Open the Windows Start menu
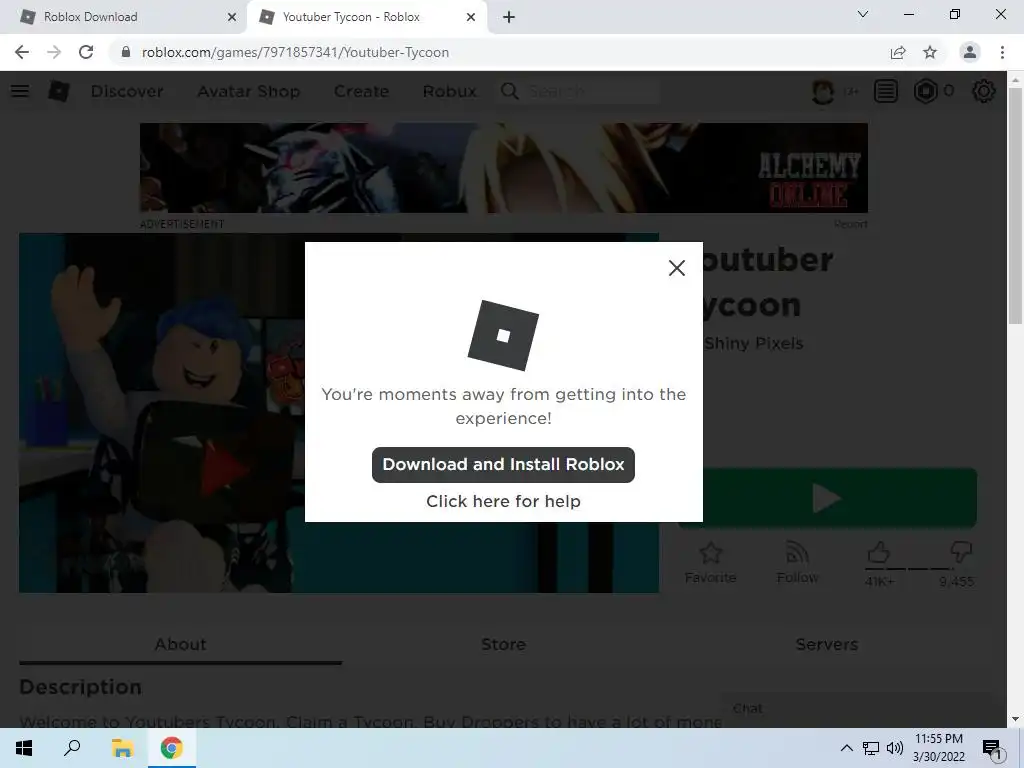 tap(24, 748)
